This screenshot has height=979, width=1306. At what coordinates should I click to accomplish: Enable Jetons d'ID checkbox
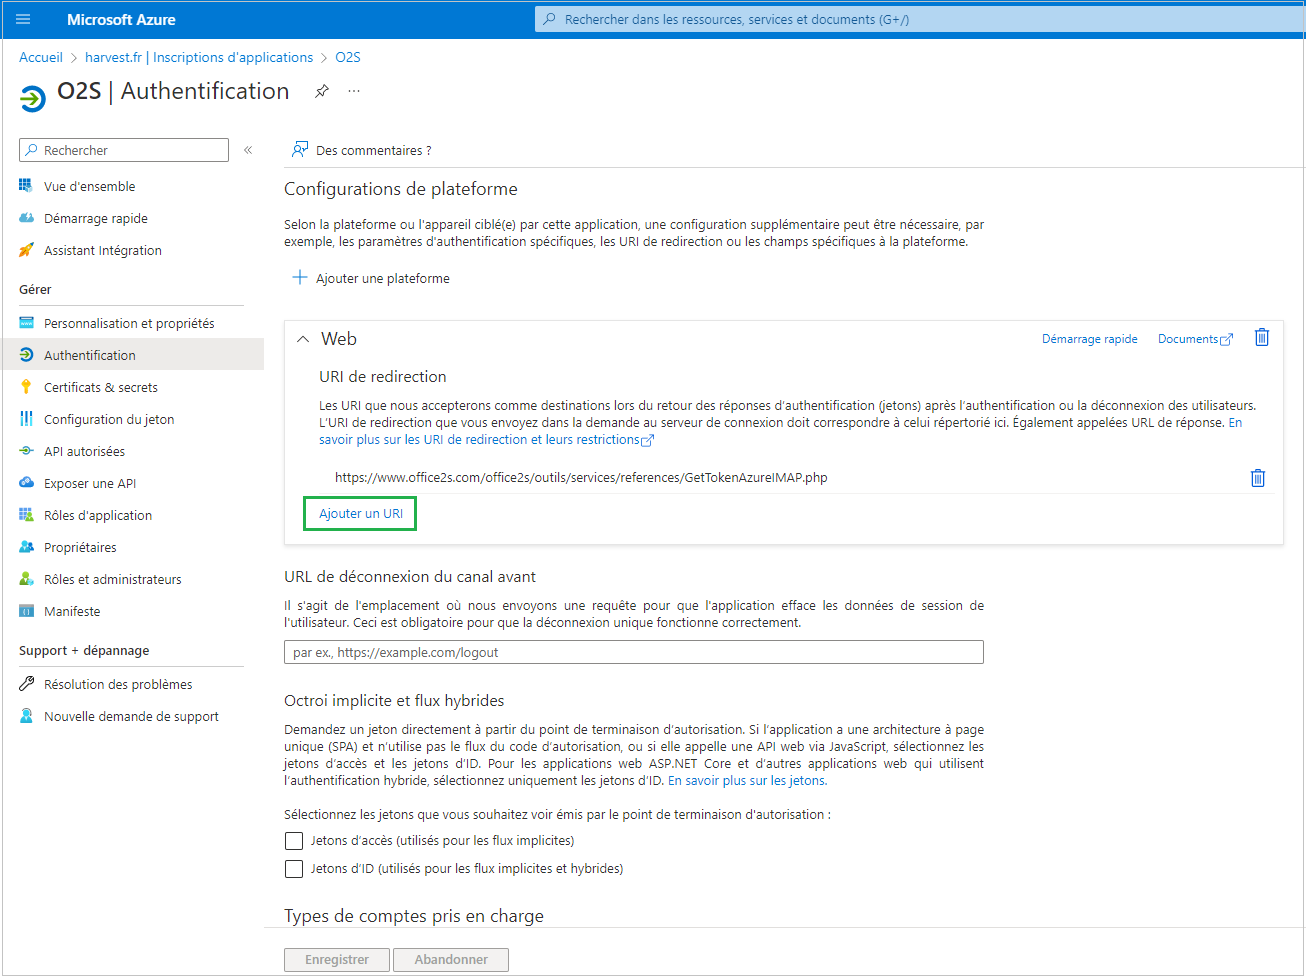(x=294, y=869)
